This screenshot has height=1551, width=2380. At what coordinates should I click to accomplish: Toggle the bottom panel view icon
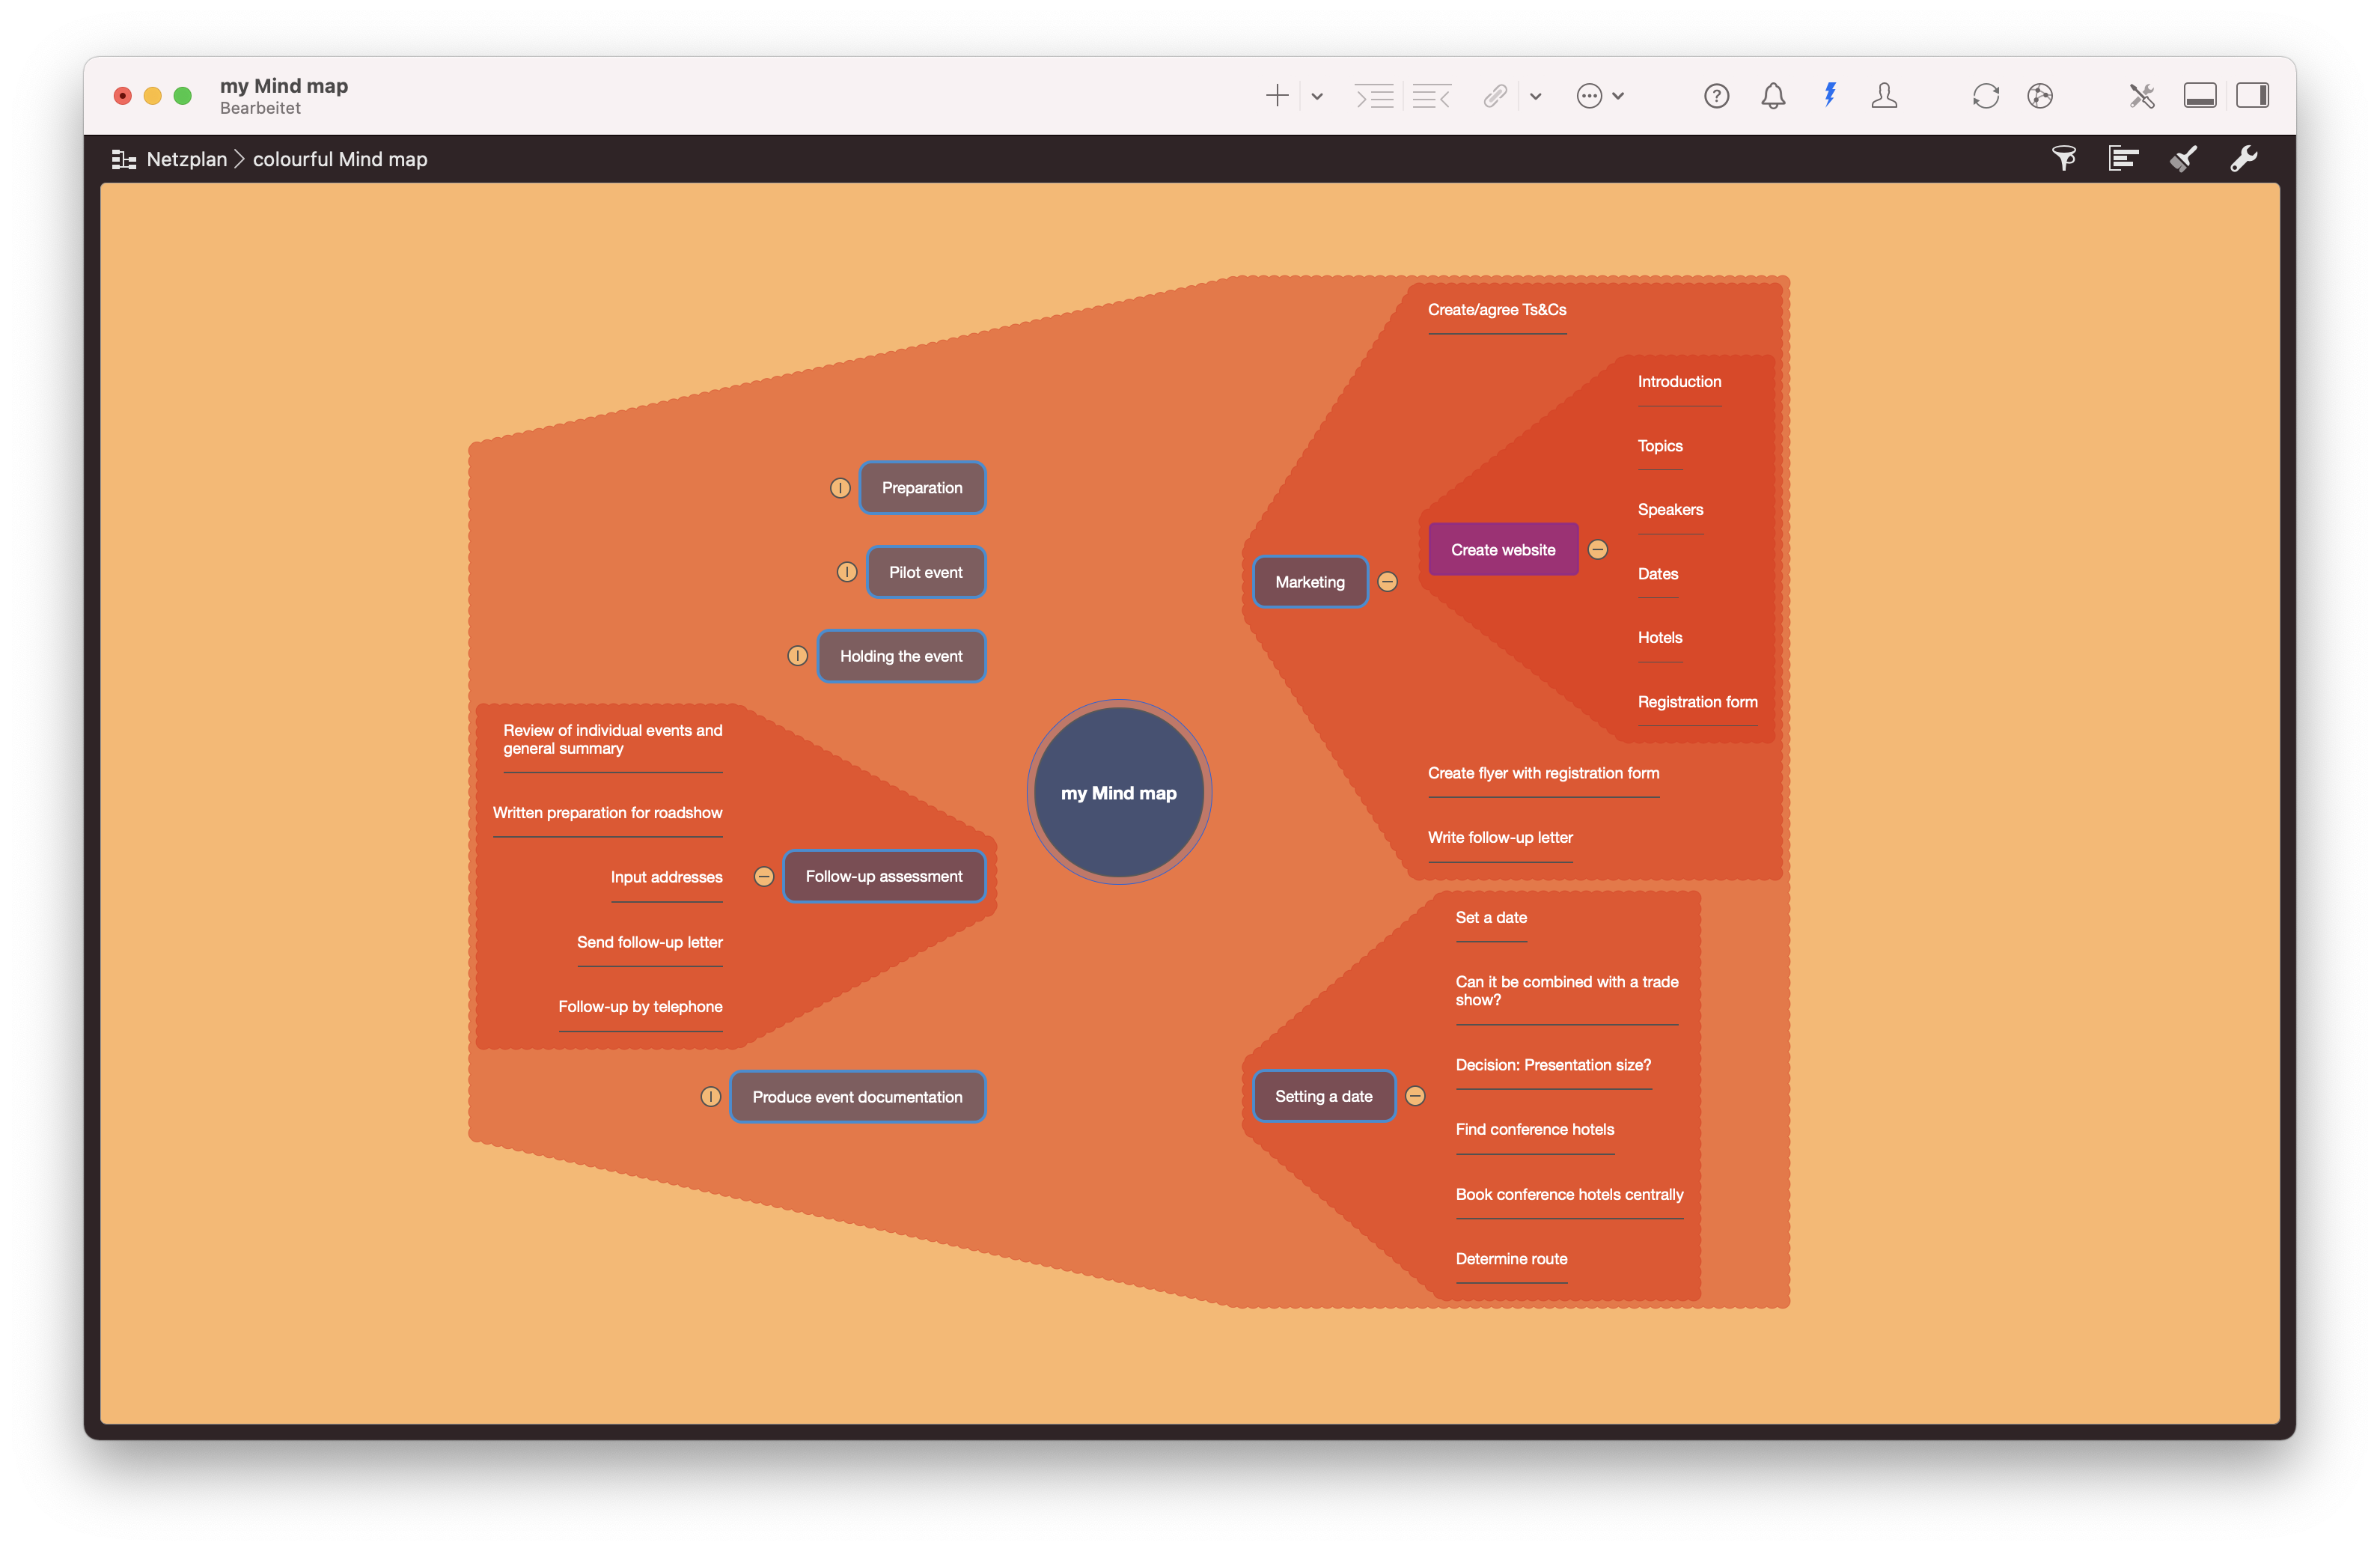click(2200, 96)
